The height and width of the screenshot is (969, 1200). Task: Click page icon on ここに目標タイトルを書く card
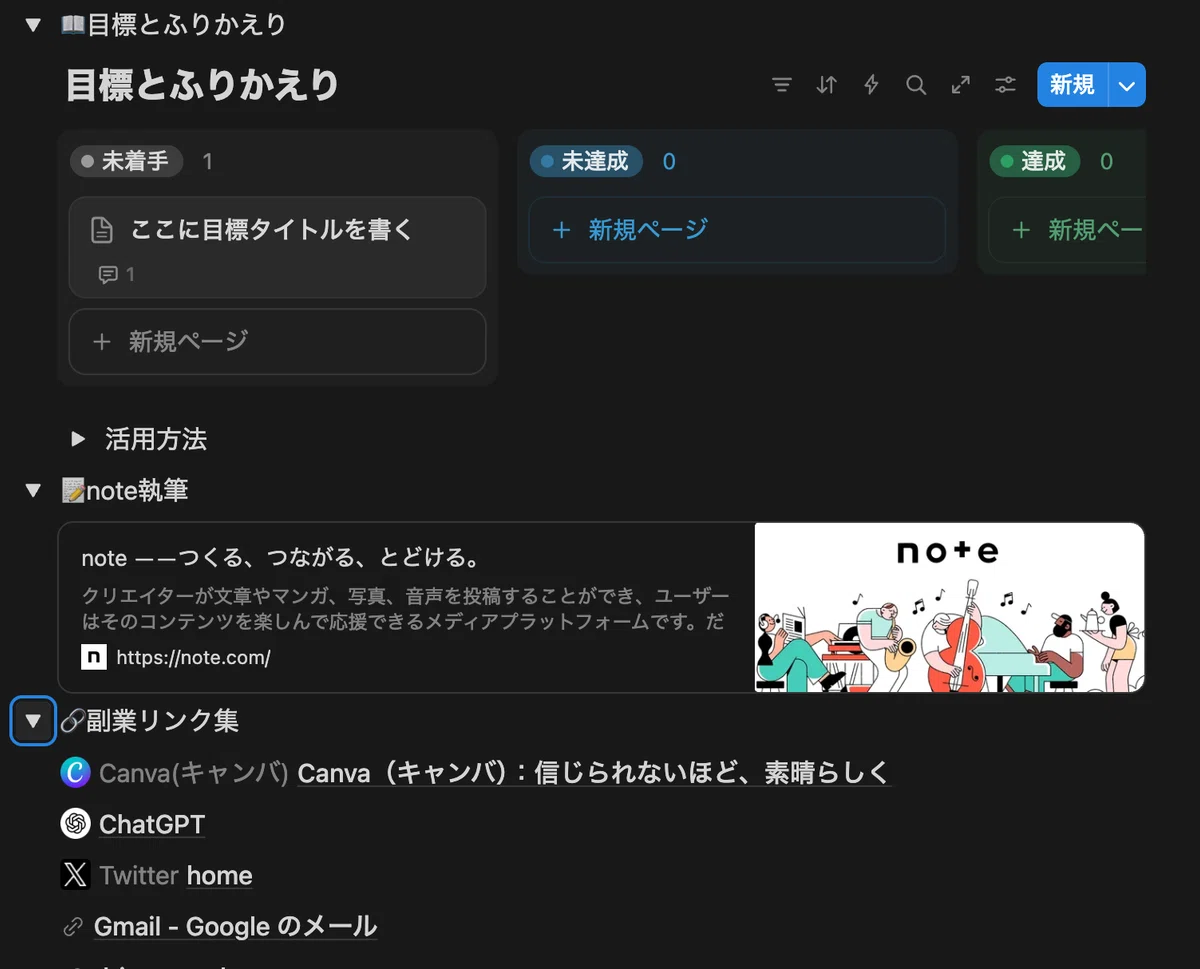click(102, 230)
